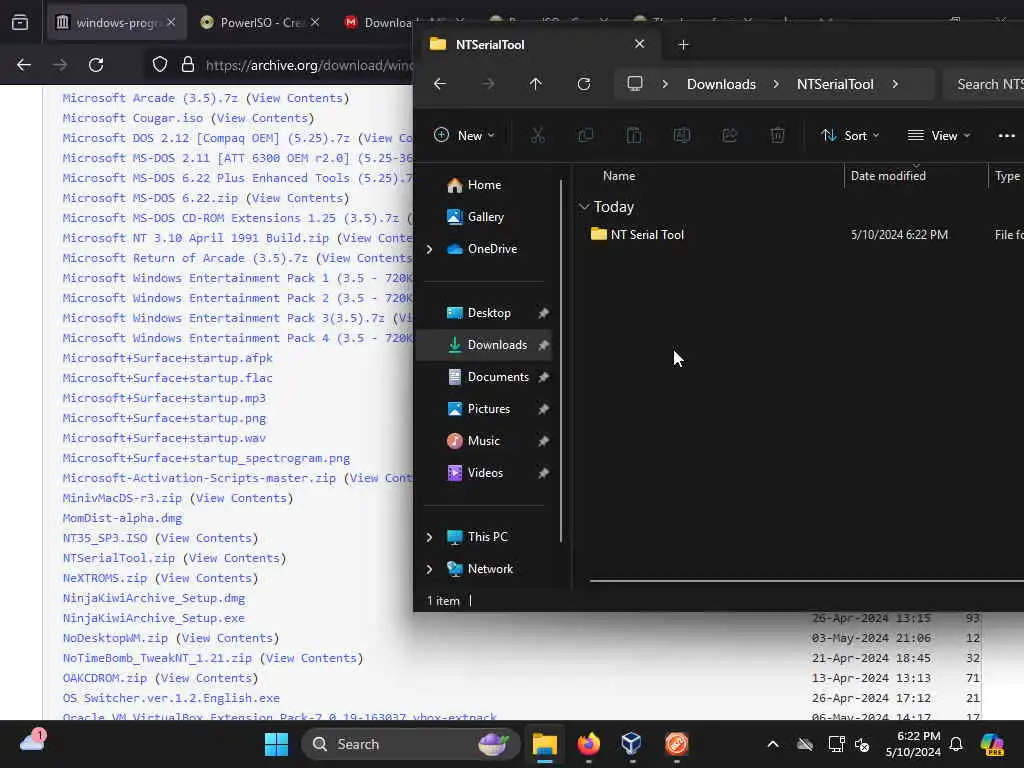Click the Cut icon in Explorer toolbar
The height and width of the screenshot is (768, 1024).
(537, 136)
